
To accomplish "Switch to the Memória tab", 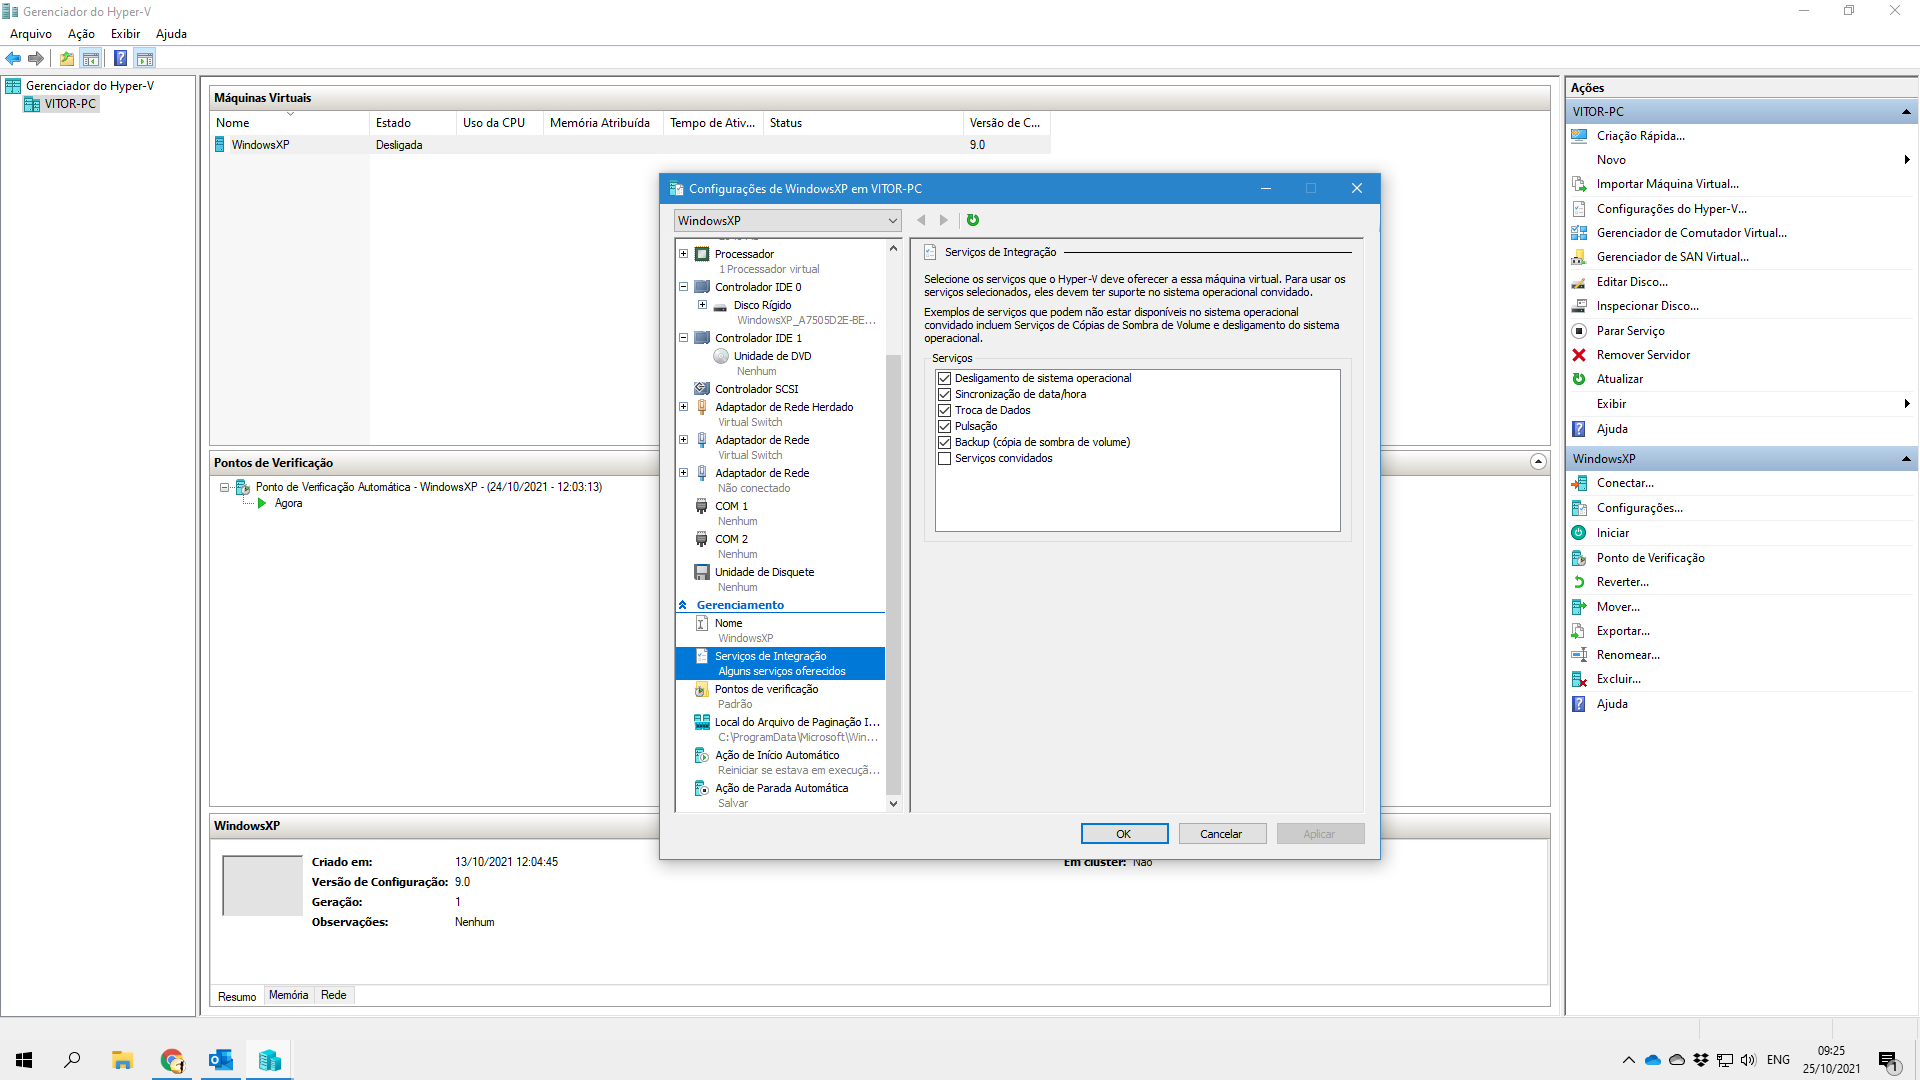I will click(288, 995).
